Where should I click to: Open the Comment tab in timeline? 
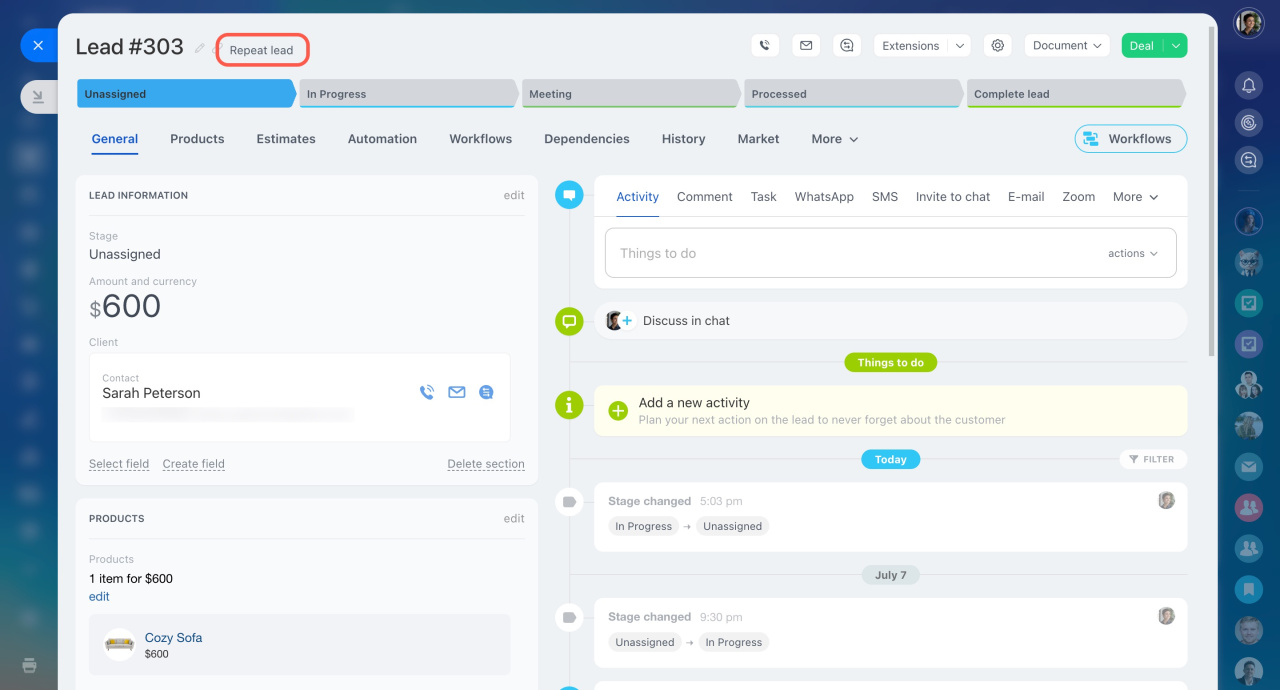pos(704,197)
